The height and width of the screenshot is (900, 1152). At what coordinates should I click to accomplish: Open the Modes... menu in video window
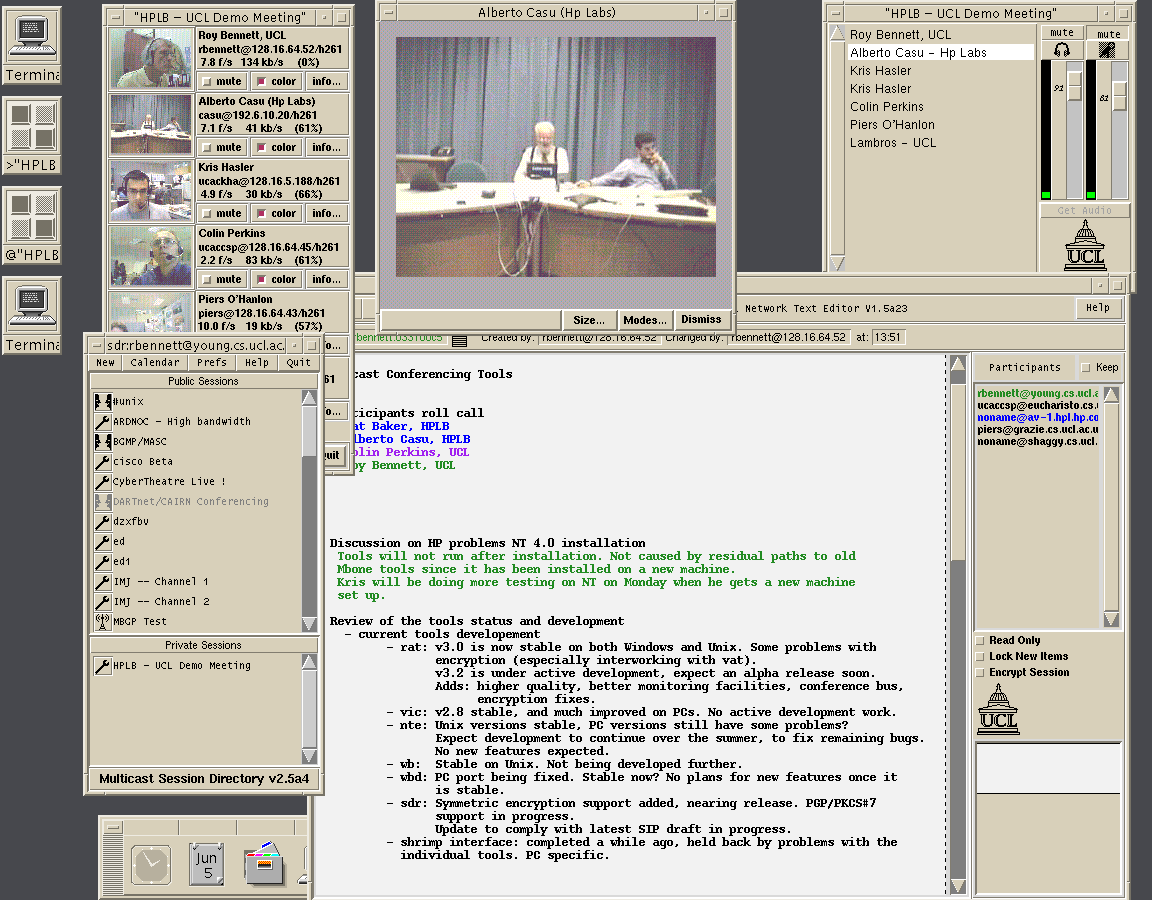click(644, 320)
